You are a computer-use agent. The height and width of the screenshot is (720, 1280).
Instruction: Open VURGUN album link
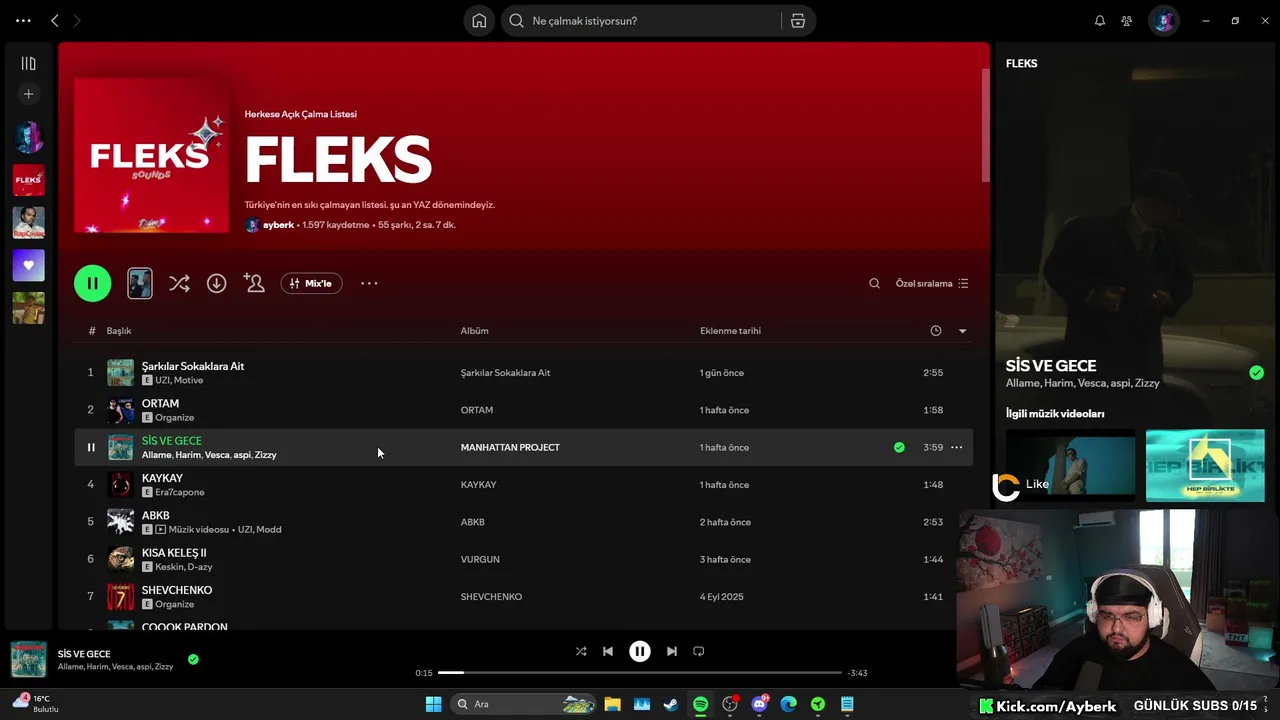(480, 559)
